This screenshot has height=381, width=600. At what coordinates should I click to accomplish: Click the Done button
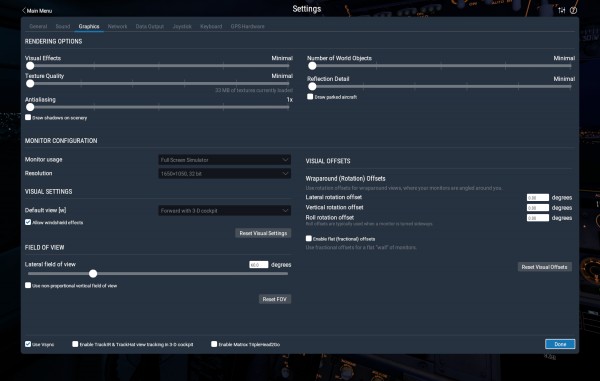pyautogui.click(x=560, y=344)
